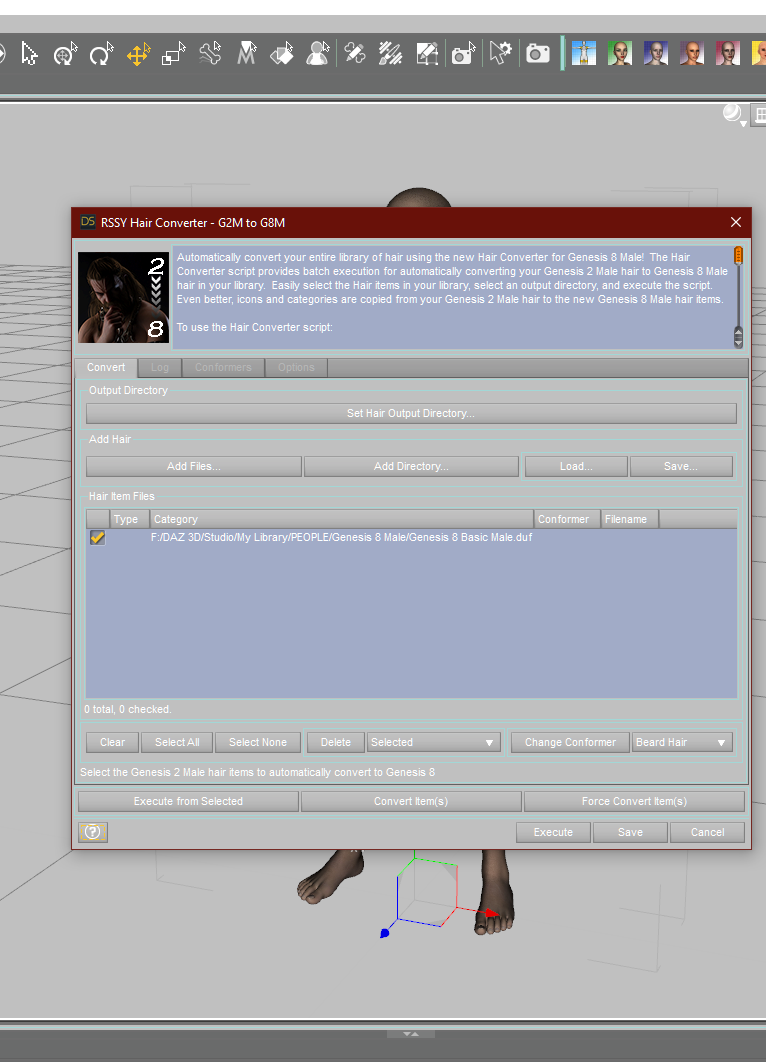Viewport: 766px width, 1062px height.
Task: Open the Options tab
Action: (296, 367)
